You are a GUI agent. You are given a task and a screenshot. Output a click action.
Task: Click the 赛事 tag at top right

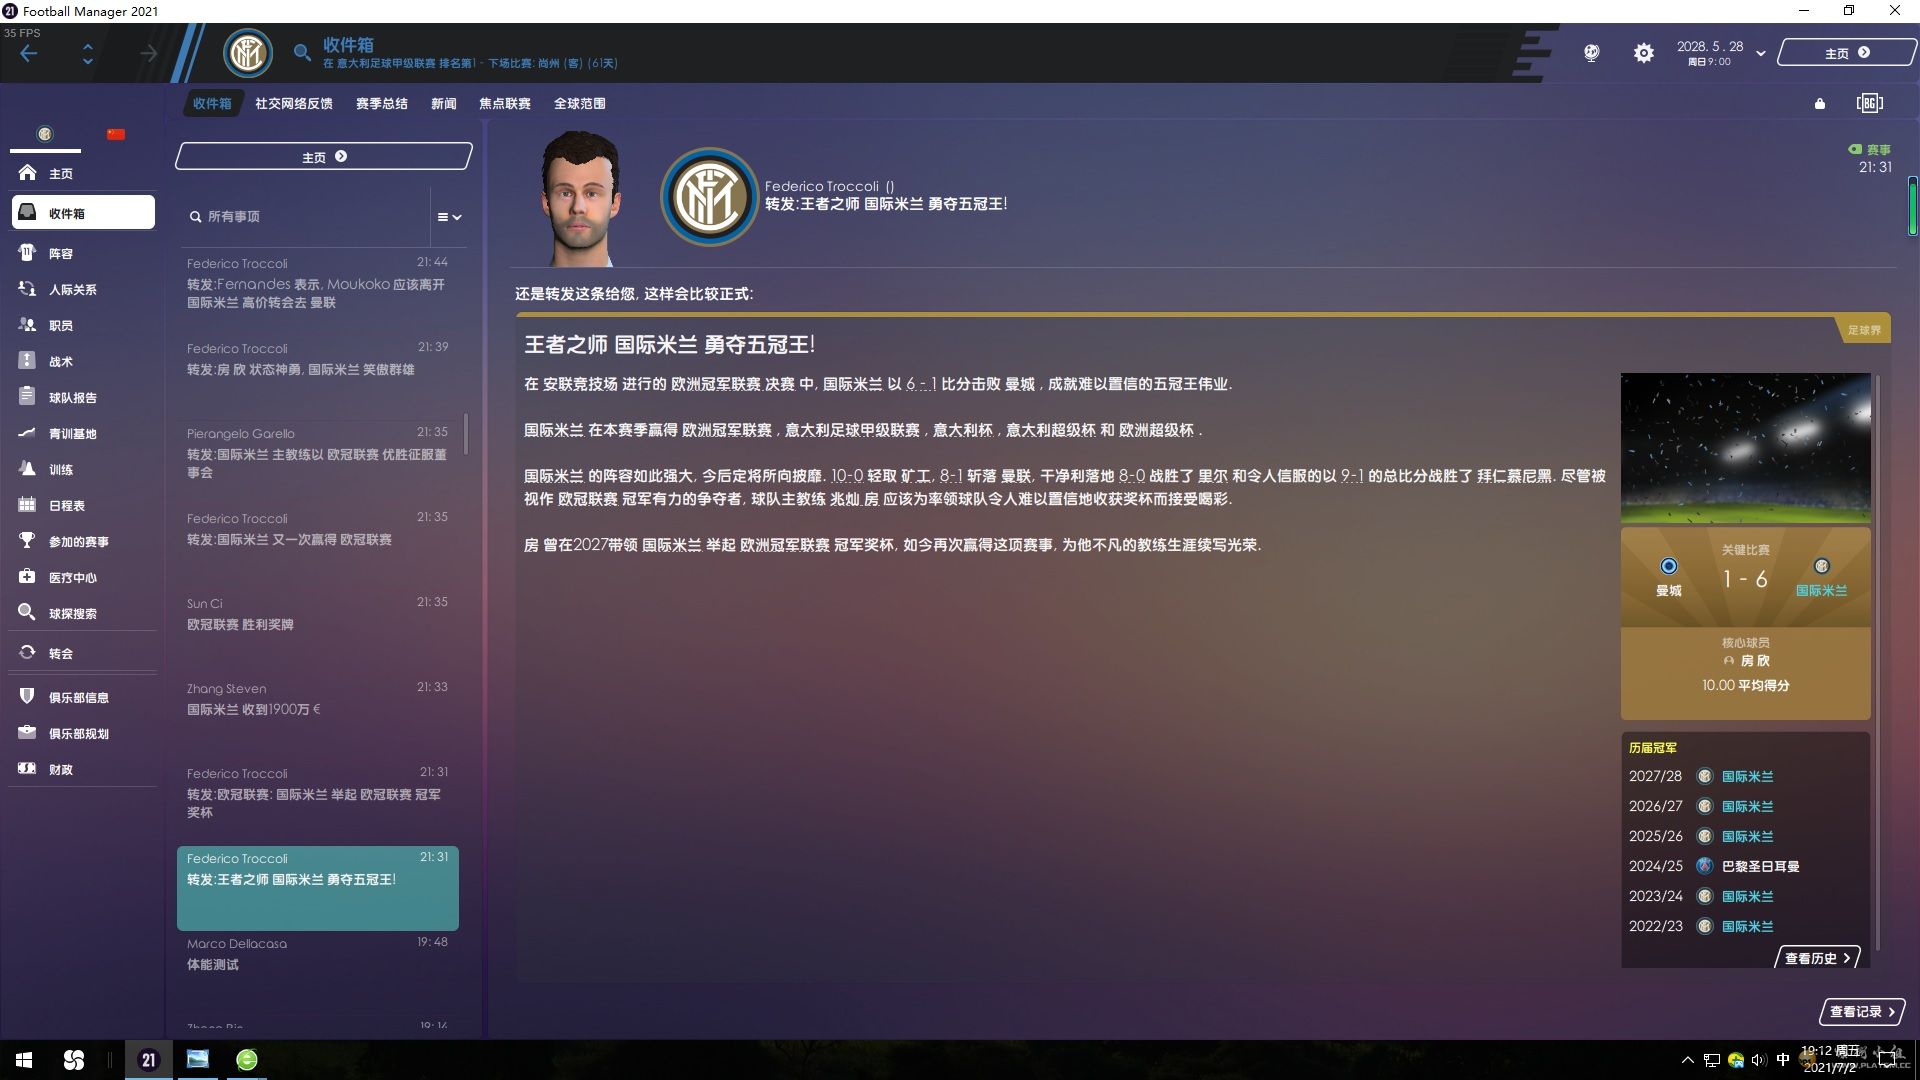pyautogui.click(x=1870, y=150)
